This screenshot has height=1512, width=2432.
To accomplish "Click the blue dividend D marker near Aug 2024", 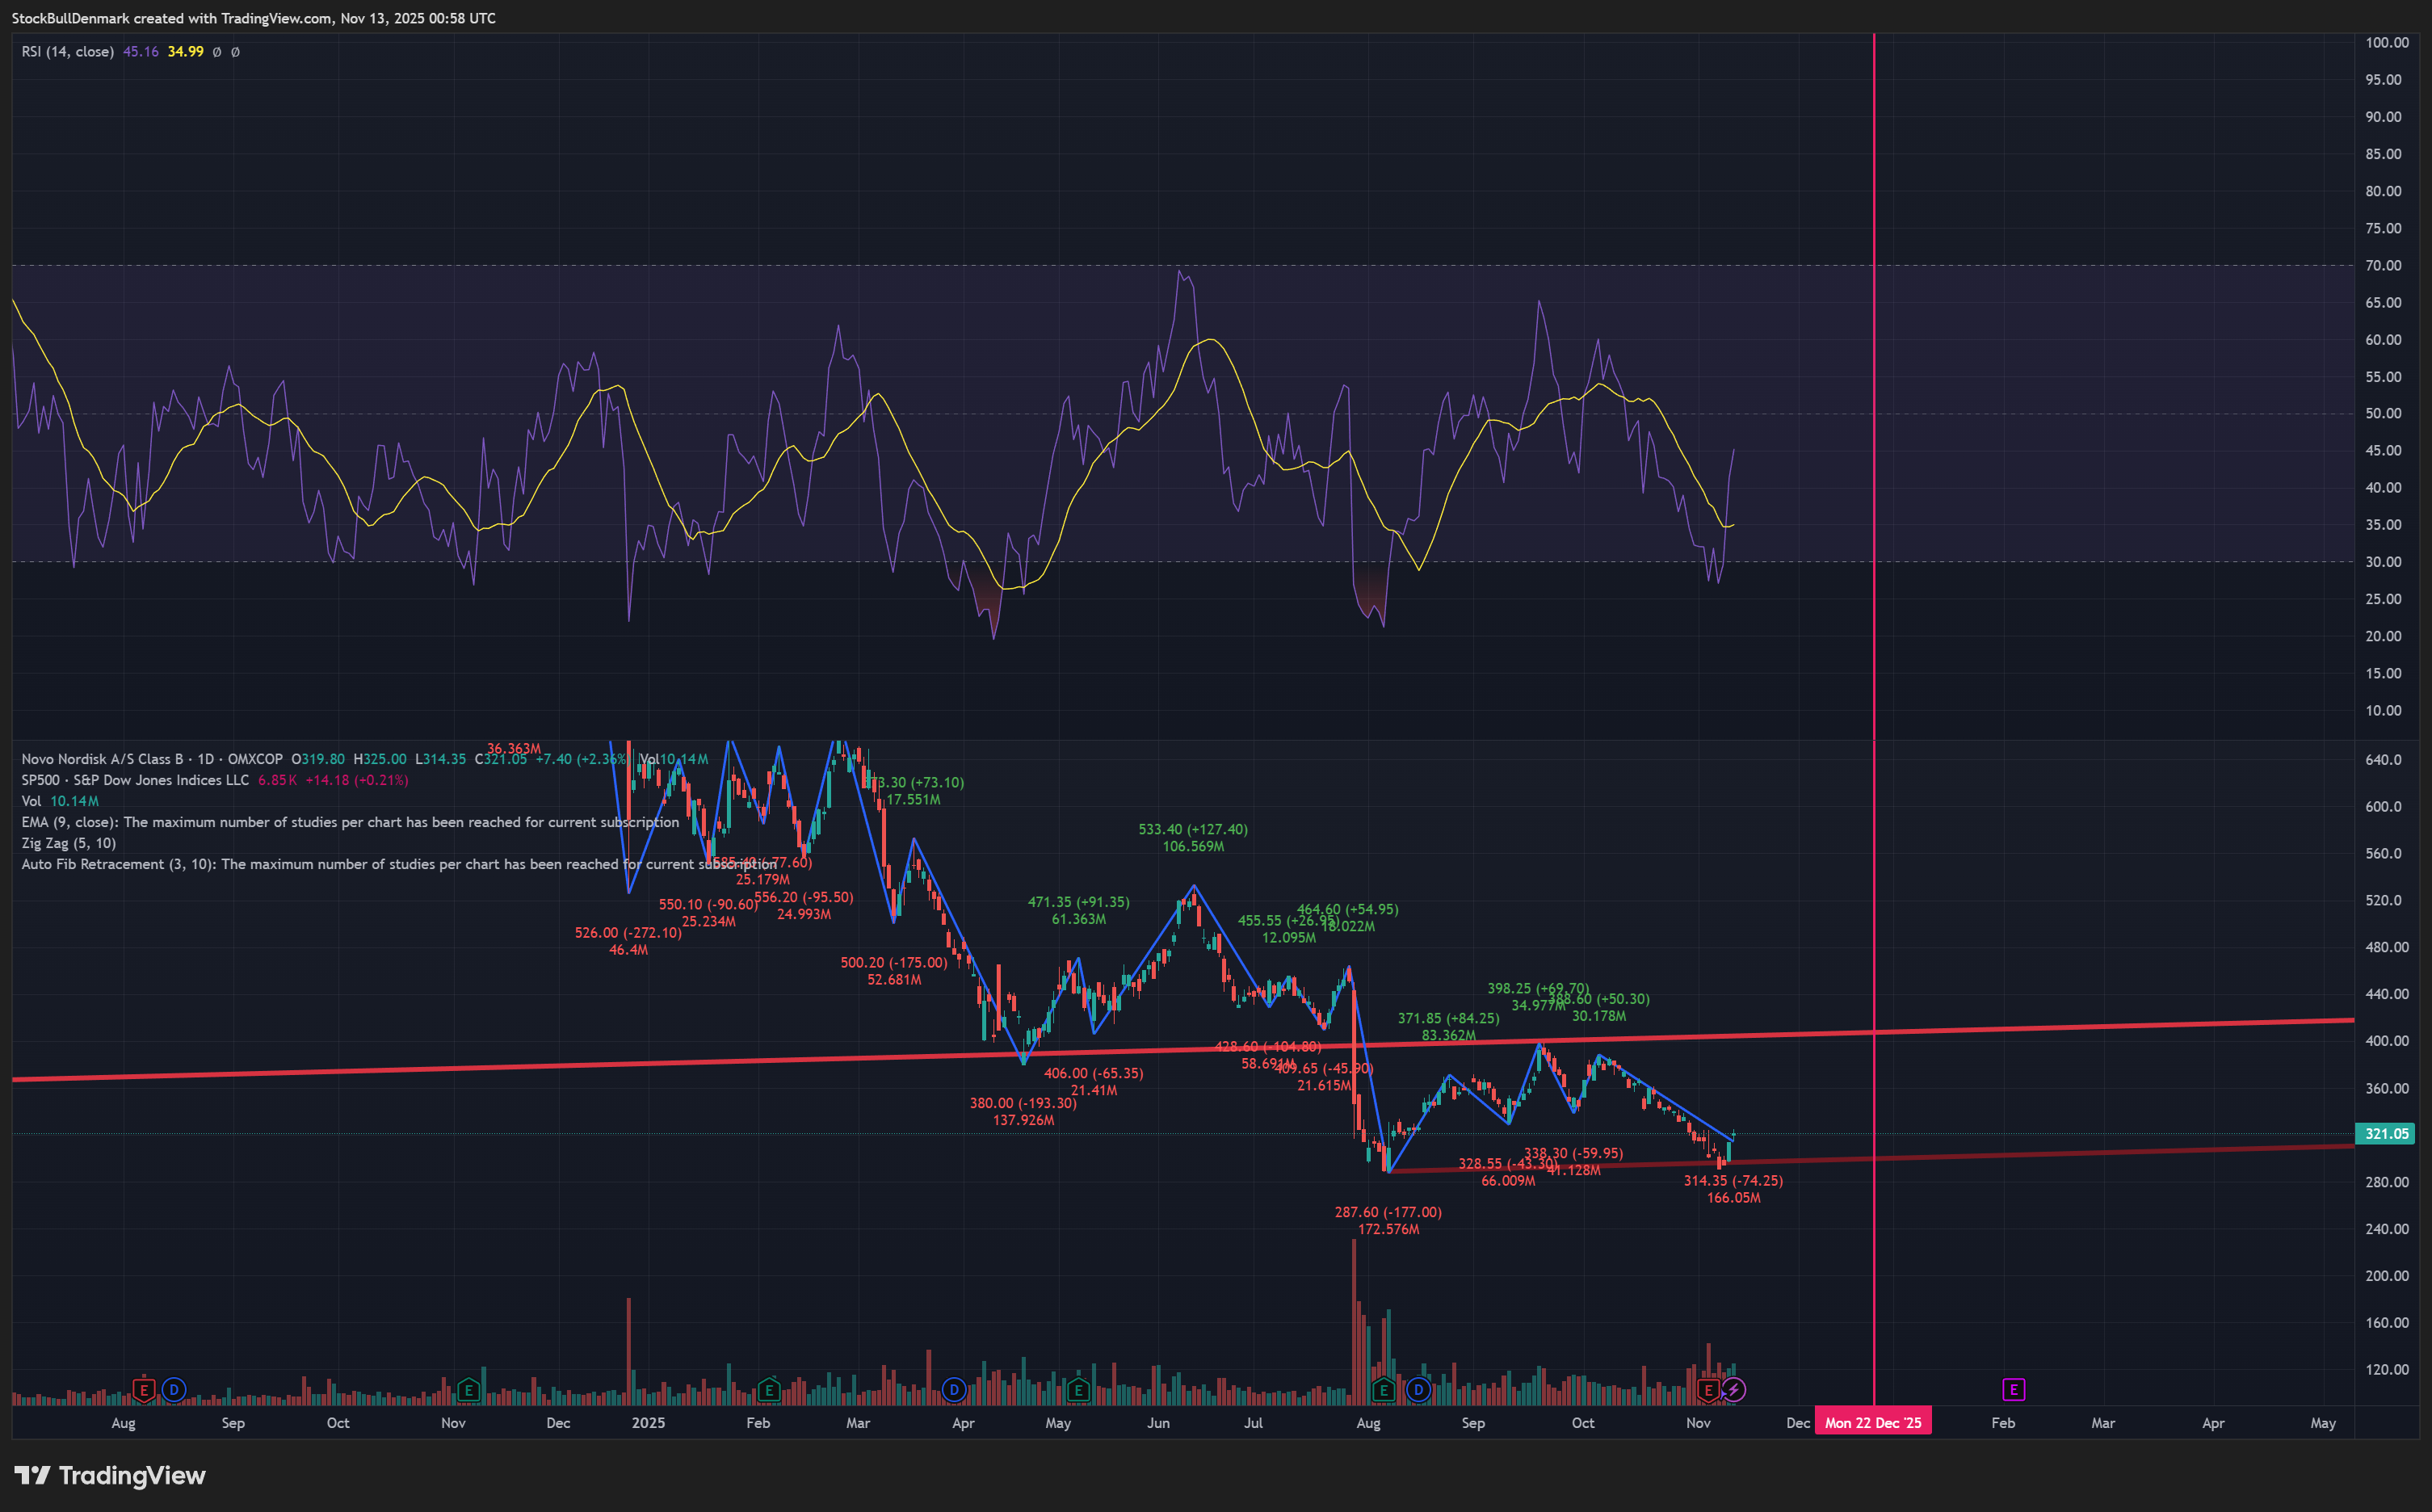I will tap(174, 1389).
